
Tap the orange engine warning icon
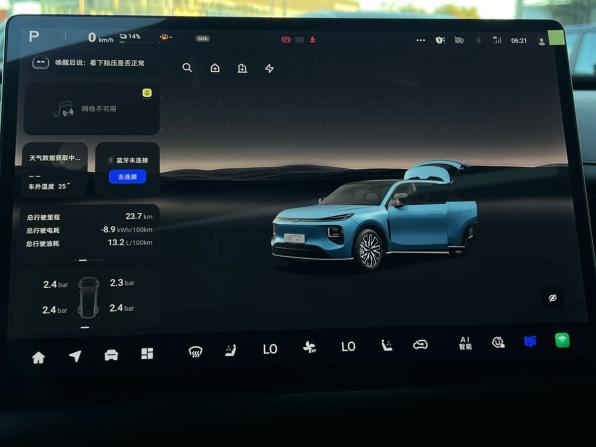[166, 37]
